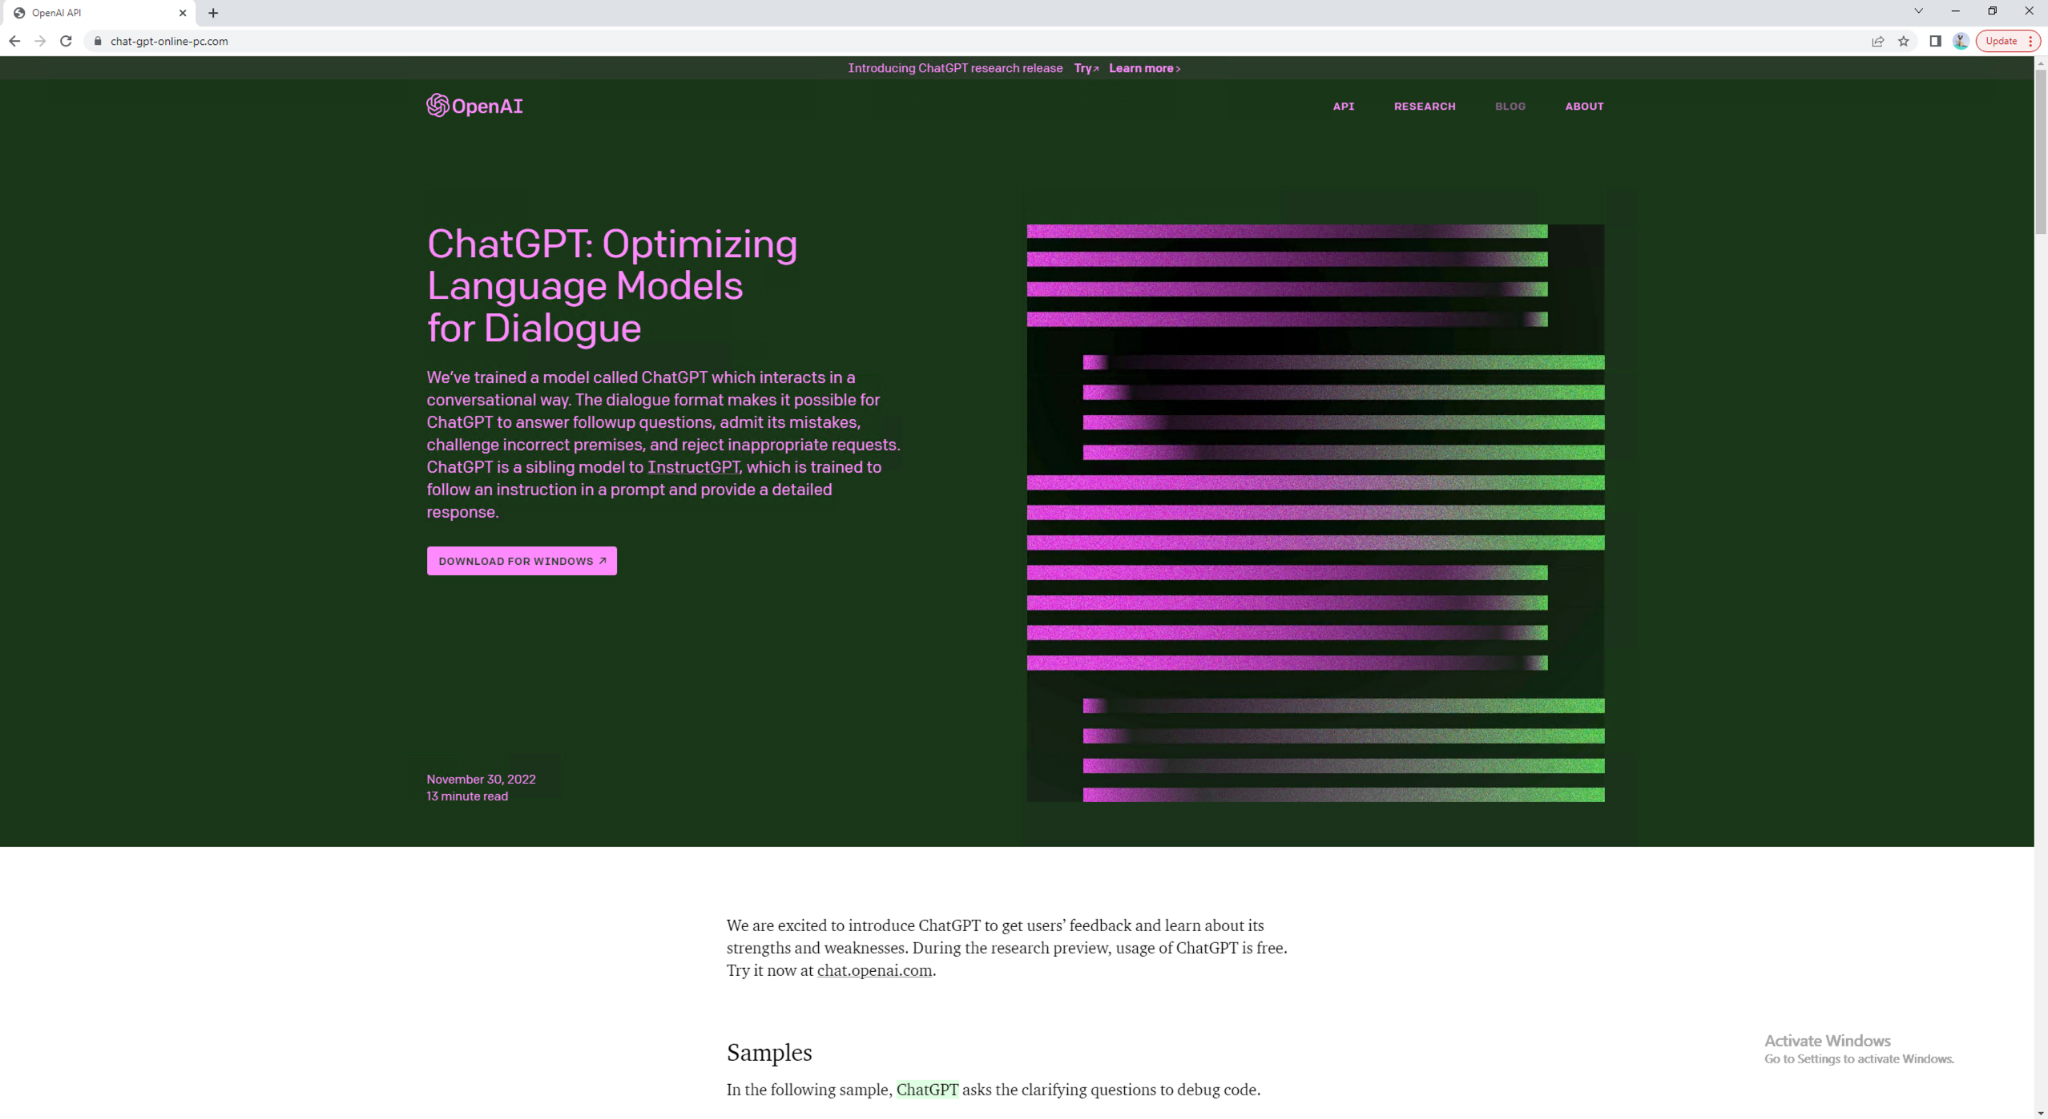The image size is (2048, 1119).
Task: Open the RESEARCH nav item
Action: click(x=1424, y=106)
